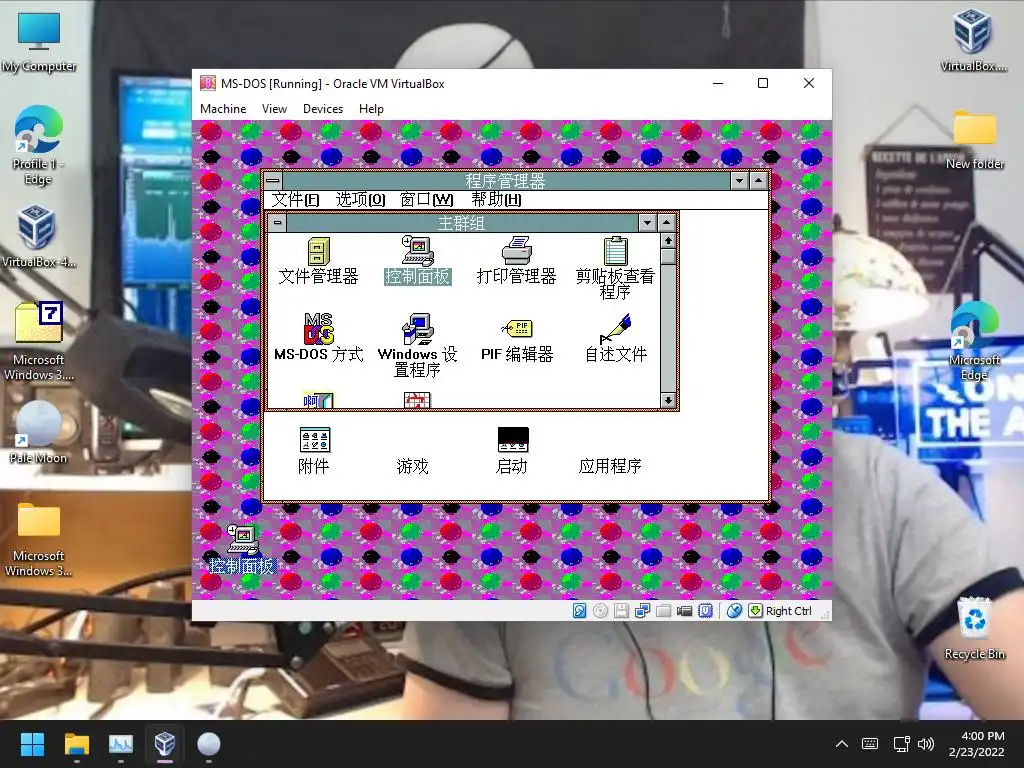Open the 窗口(W) menu

(426, 199)
